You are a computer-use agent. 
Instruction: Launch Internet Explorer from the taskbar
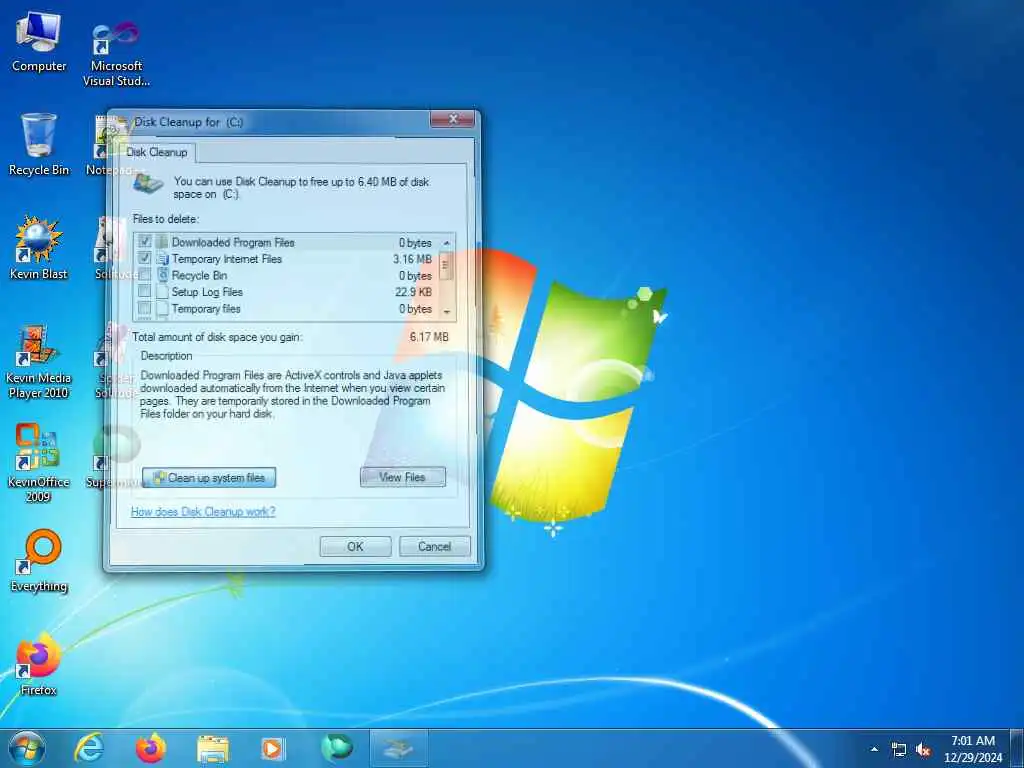tap(89, 748)
